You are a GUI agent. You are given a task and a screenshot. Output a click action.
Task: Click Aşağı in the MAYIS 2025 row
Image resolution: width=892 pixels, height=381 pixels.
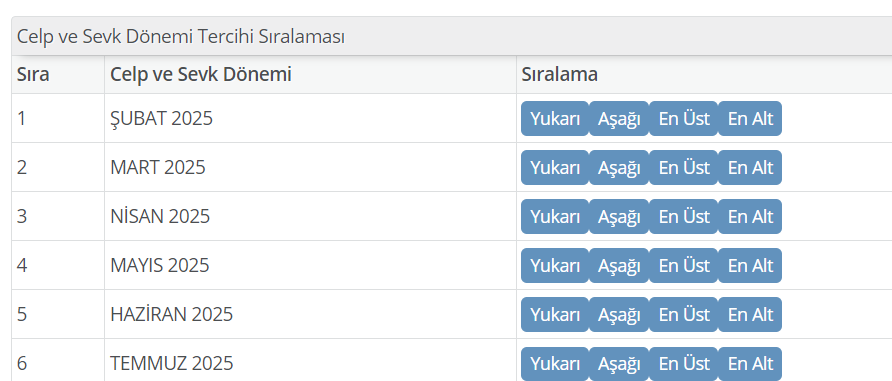click(619, 265)
